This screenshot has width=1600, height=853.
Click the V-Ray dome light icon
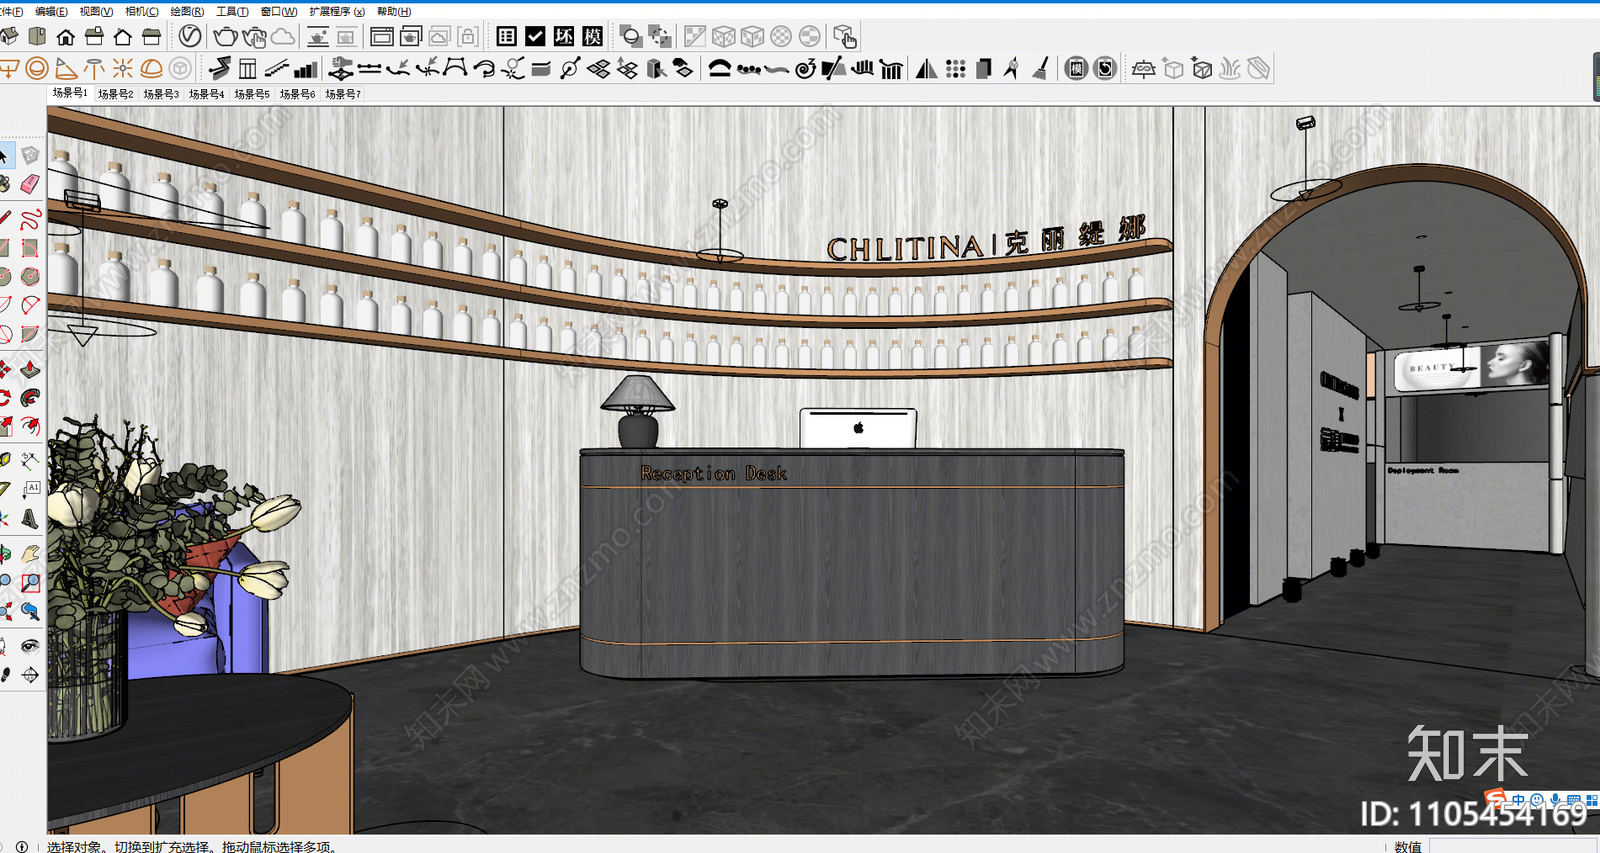coord(152,68)
